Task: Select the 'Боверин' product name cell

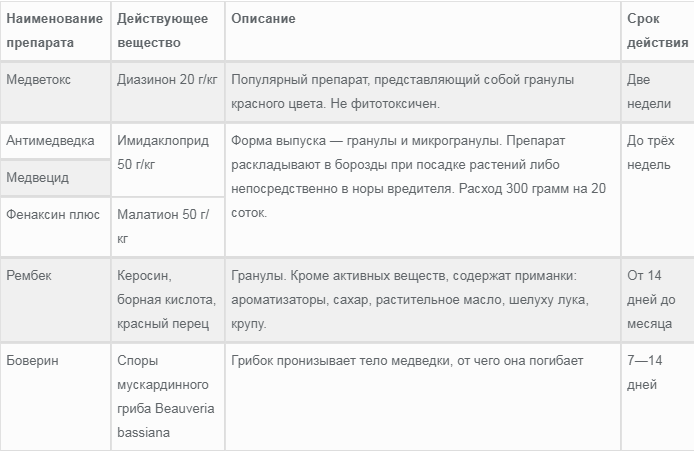Action: click(x=33, y=360)
